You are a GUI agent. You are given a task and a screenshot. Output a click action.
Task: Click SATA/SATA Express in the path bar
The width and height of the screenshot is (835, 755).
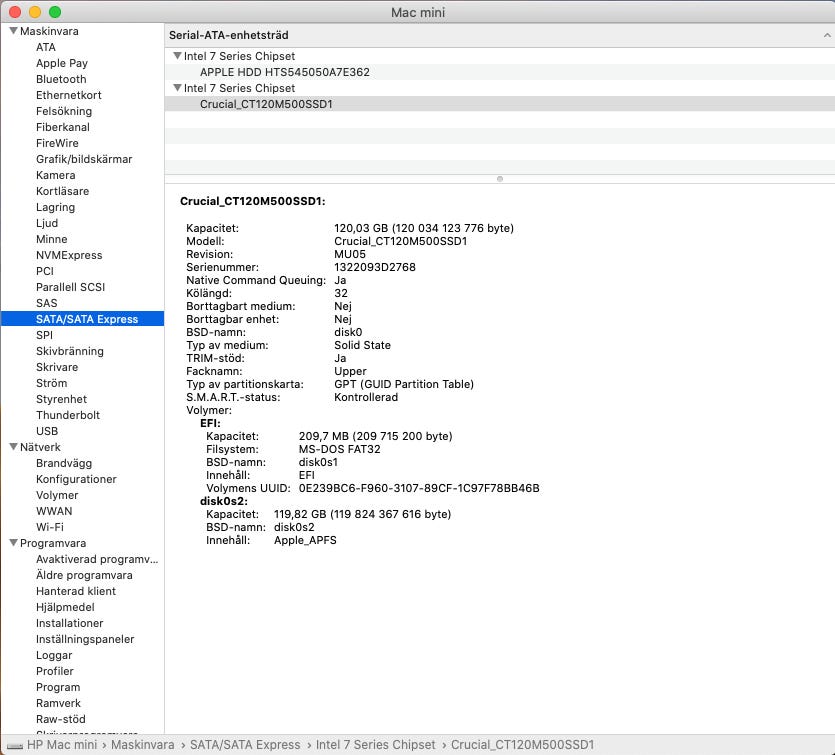tap(246, 745)
